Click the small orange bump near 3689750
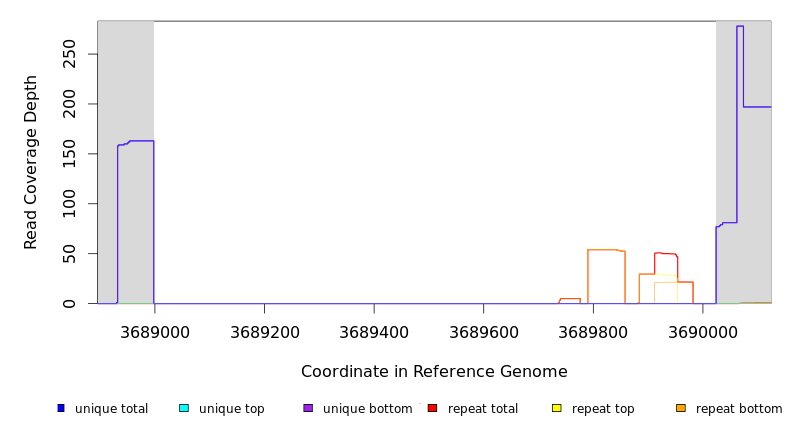The height and width of the screenshot is (432, 792). (570, 299)
